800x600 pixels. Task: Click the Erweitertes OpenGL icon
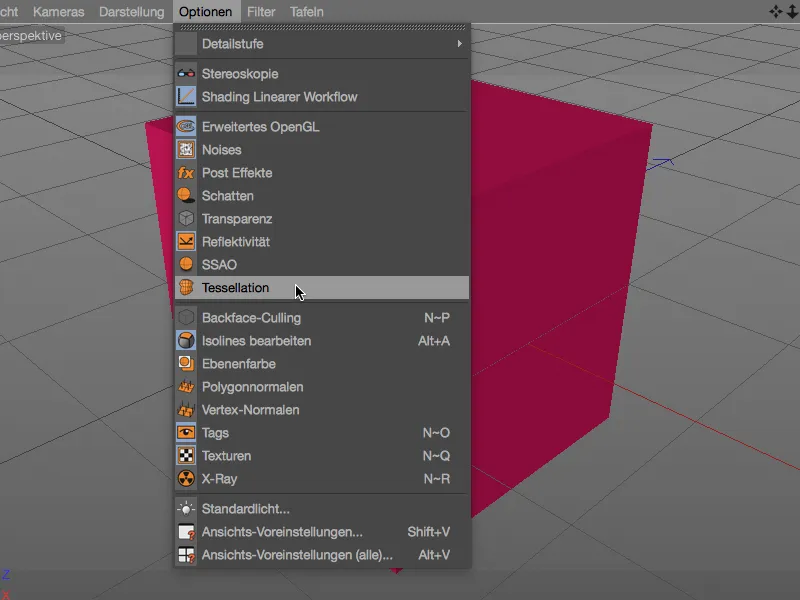pos(186,127)
